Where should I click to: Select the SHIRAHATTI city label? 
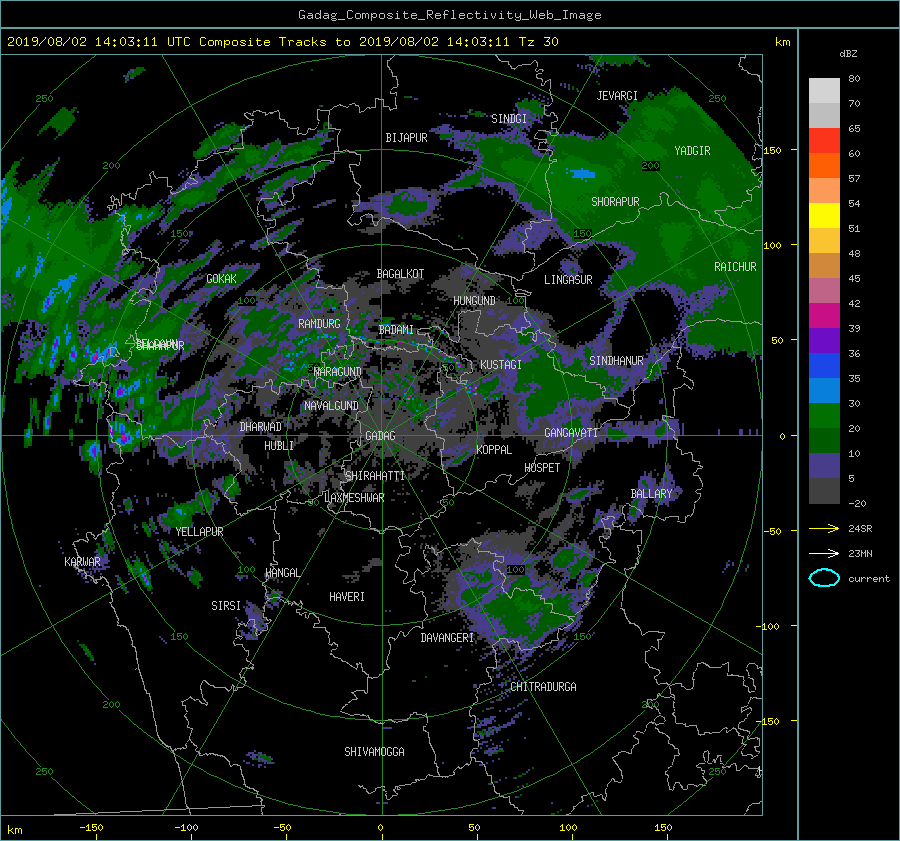(x=375, y=476)
